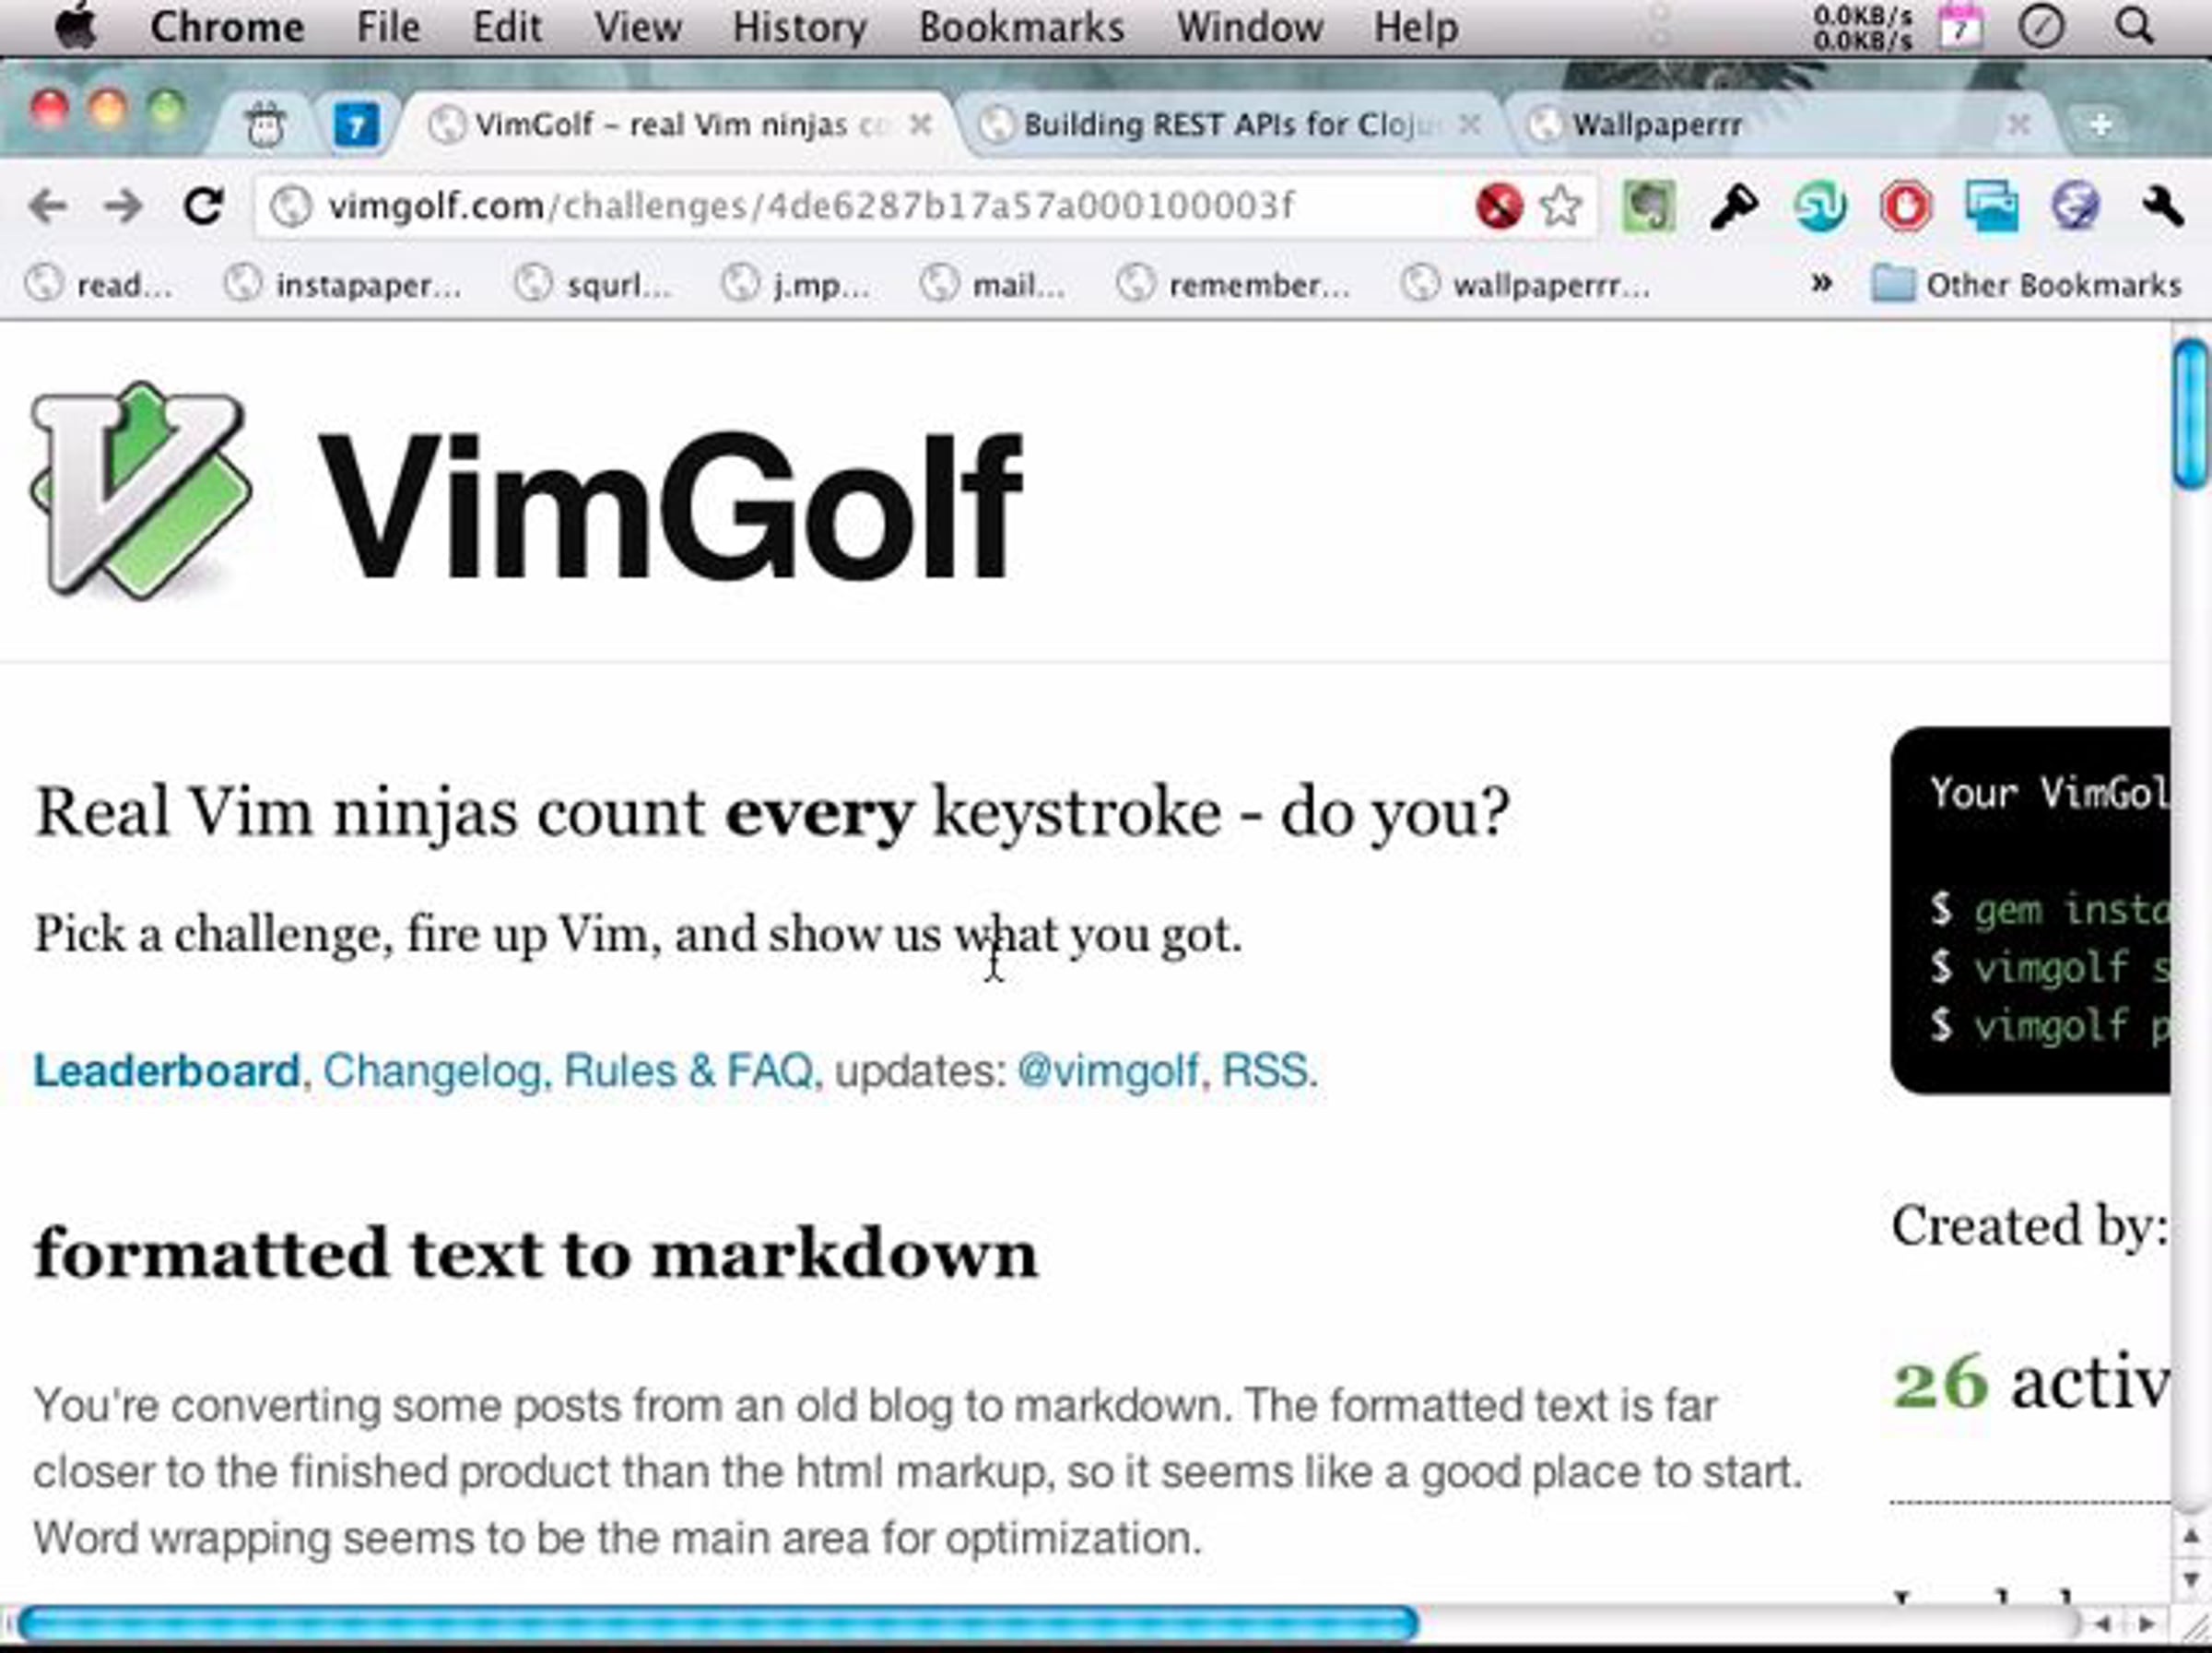
Task: Switch to the first pinned tab
Action: [x=265, y=125]
